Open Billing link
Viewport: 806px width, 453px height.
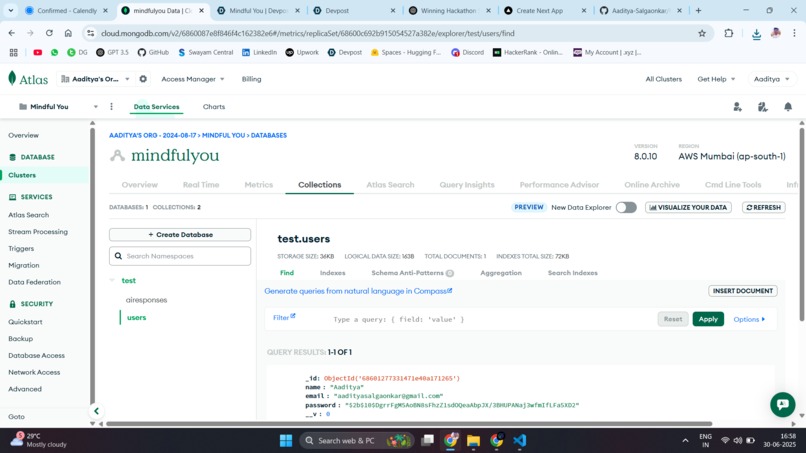(x=251, y=79)
